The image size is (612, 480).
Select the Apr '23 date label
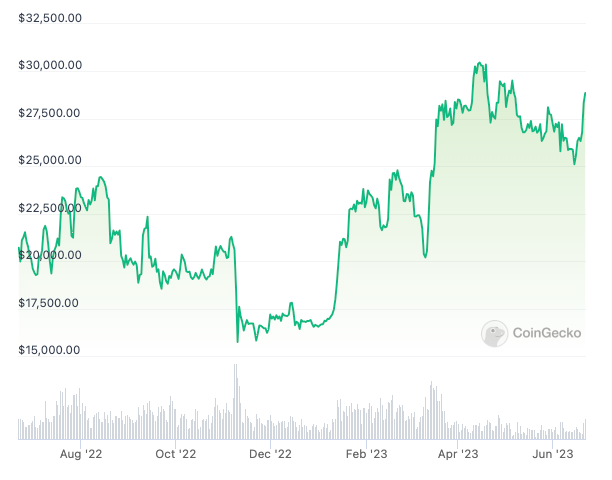[457, 455]
